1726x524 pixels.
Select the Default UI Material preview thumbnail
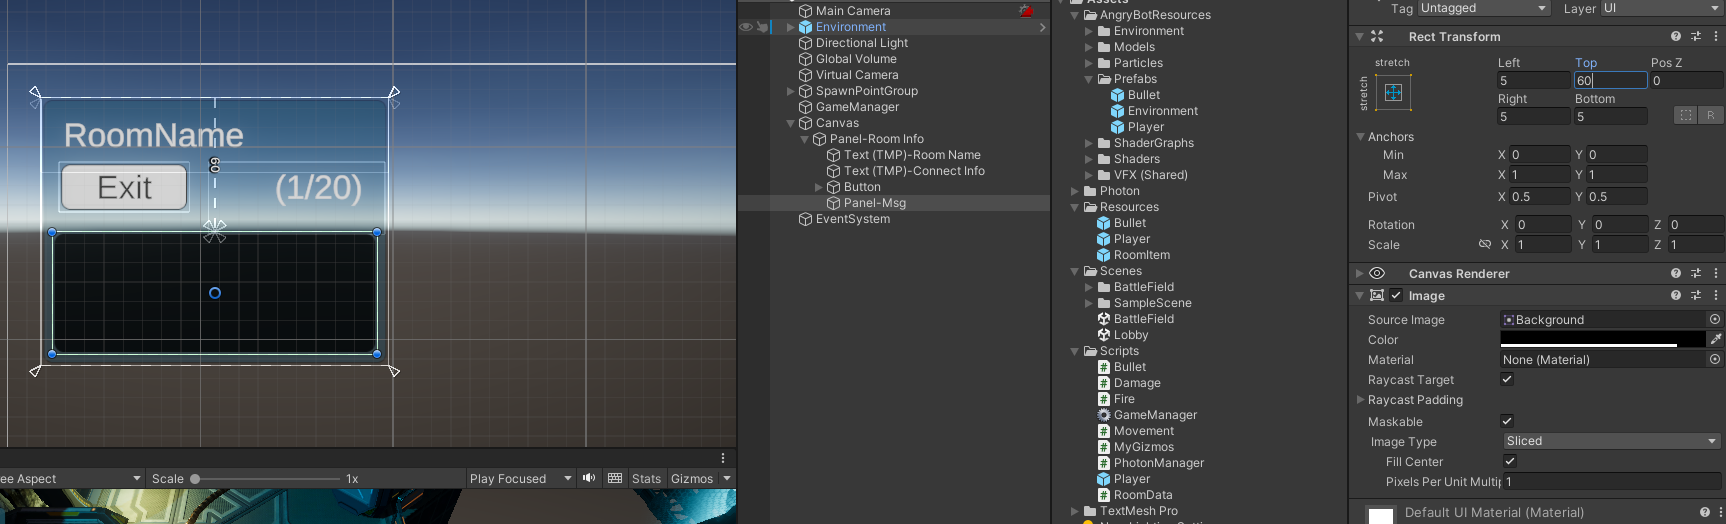click(x=1381, y=514)
